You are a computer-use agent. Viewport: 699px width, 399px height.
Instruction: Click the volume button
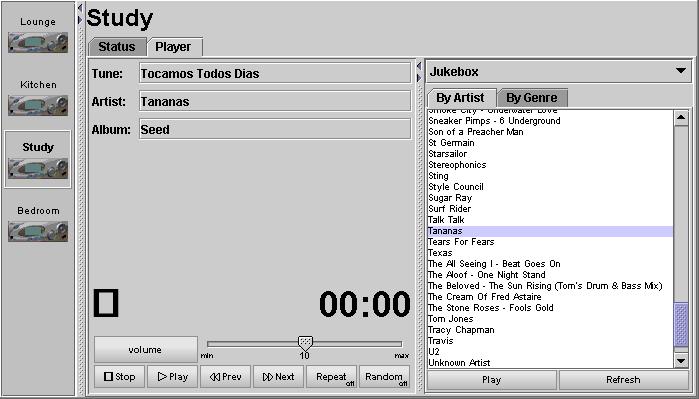point(145,350)
